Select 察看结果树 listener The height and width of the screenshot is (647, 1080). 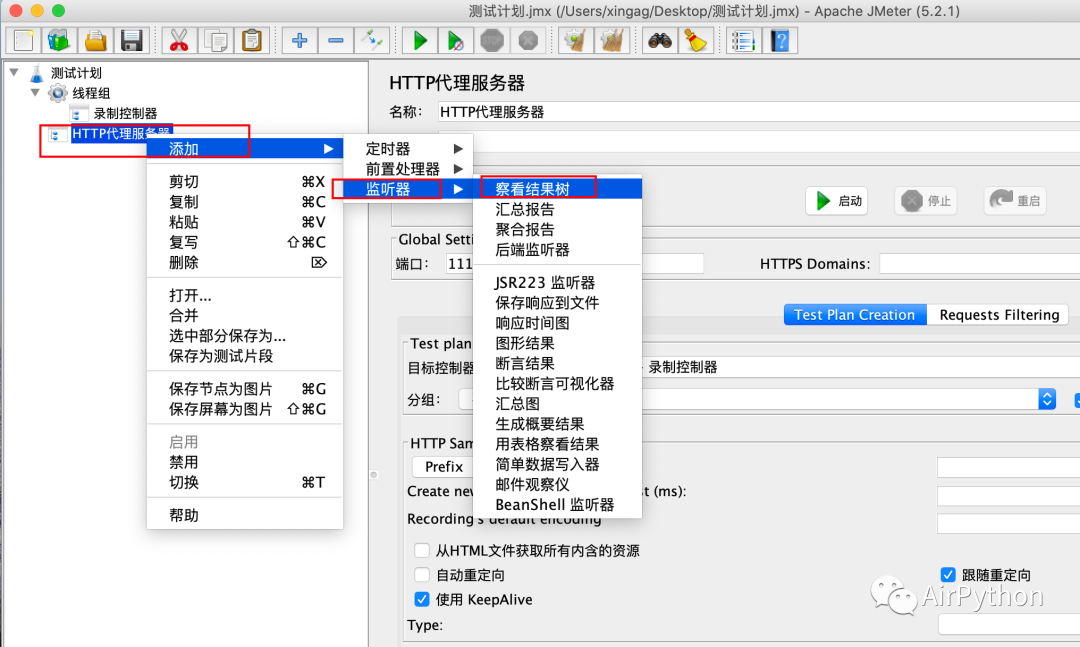coord(558,189)
